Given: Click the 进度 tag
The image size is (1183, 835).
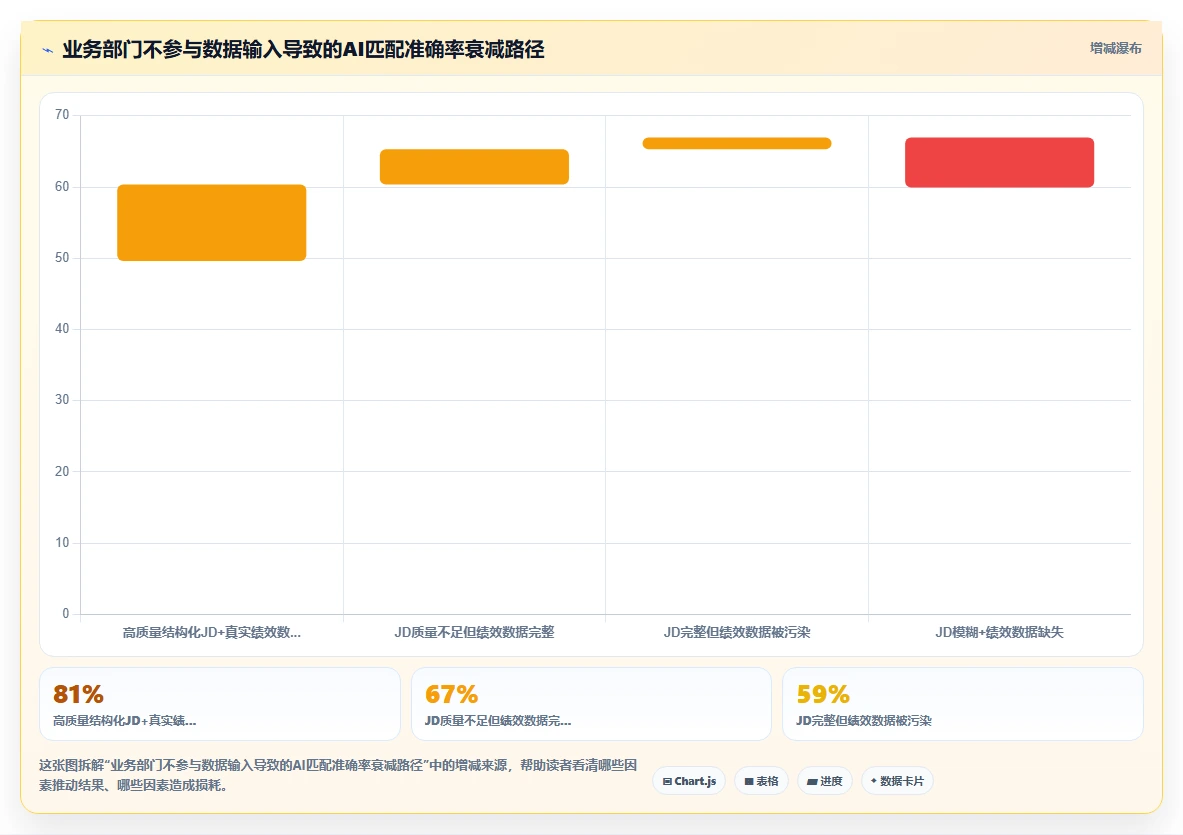Looking at the screenshot, I should [825, 781].
